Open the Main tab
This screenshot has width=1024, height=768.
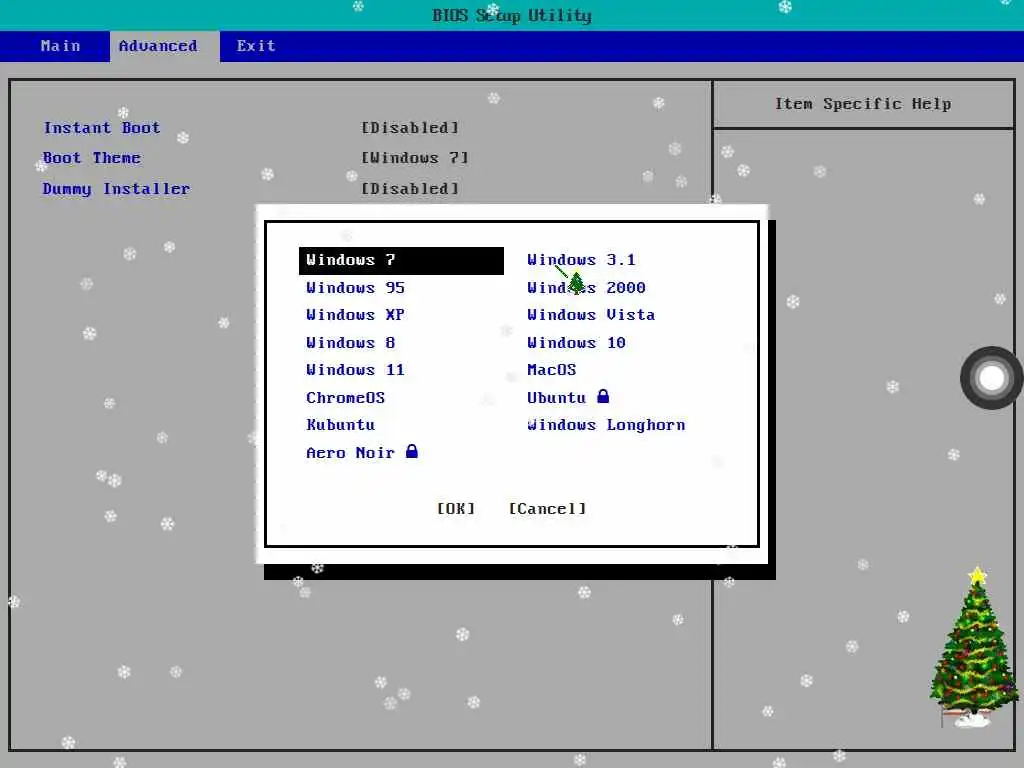coord(60,46)
